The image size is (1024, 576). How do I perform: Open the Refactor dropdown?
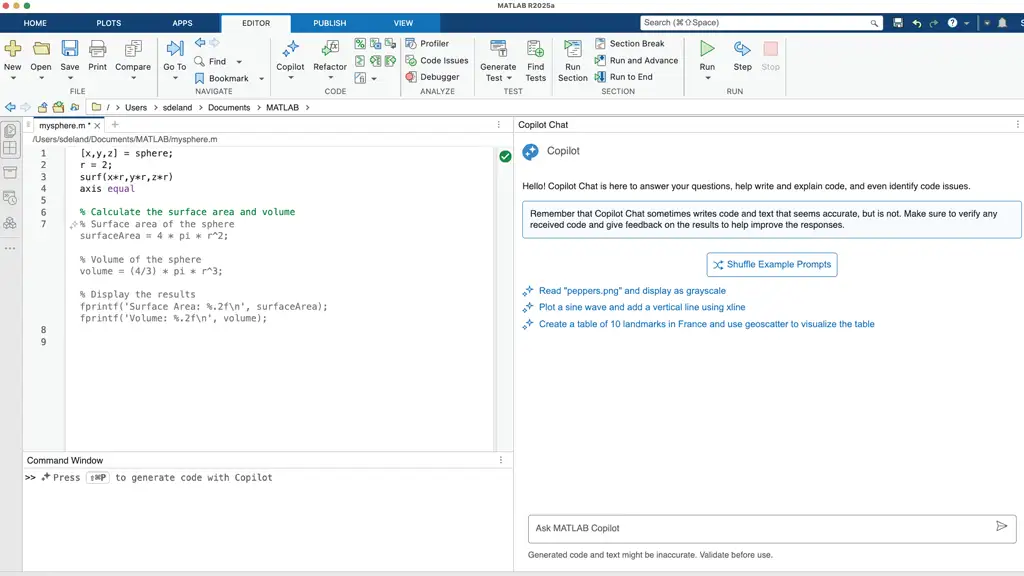pos(330,79)
